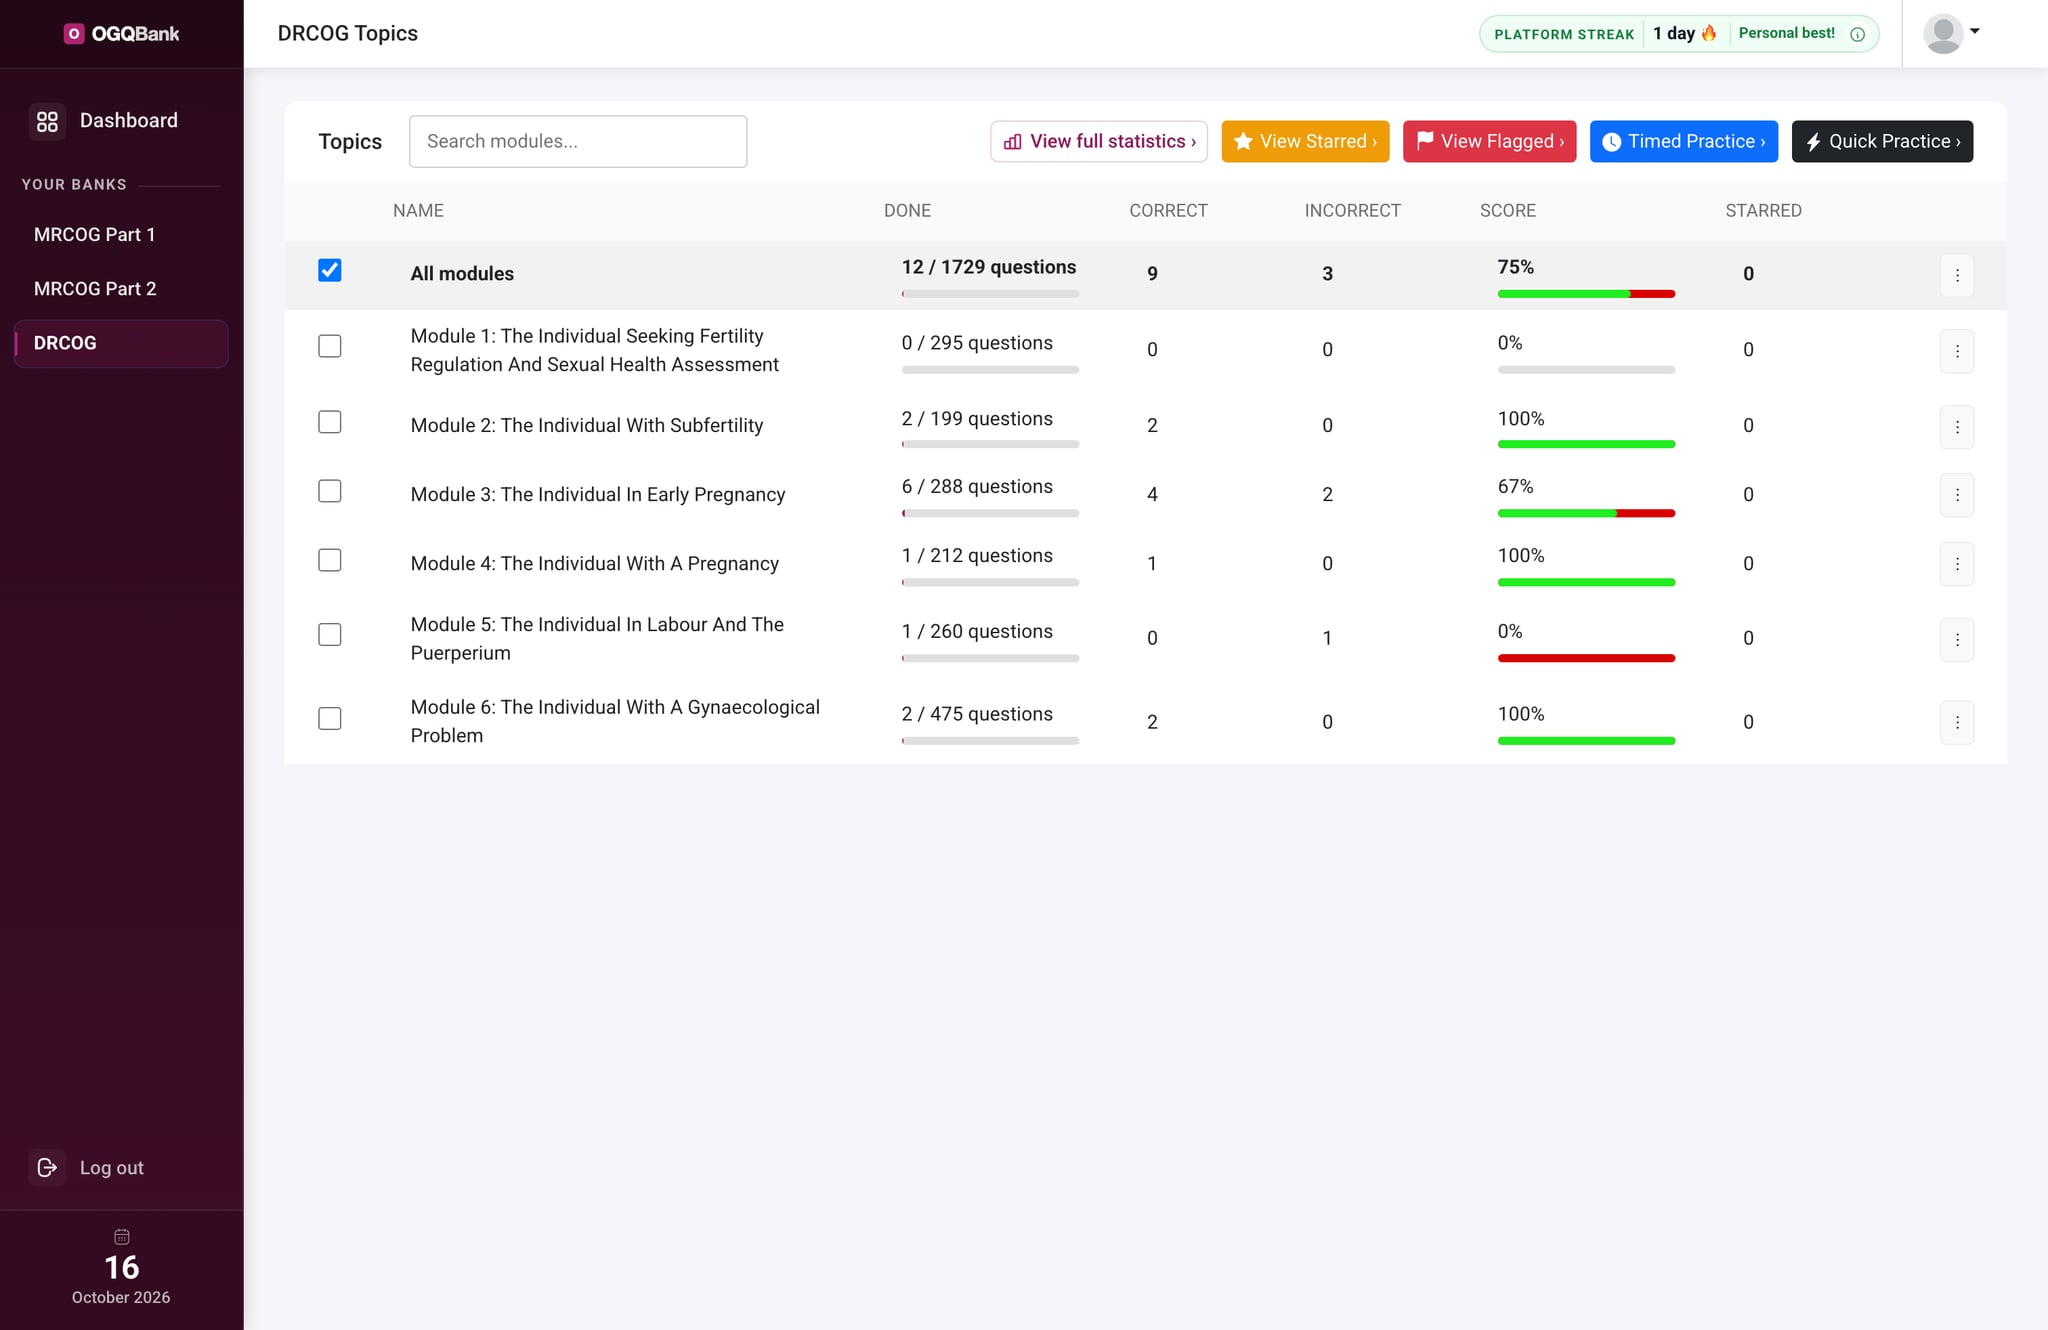Check Module 3 Early Pregnancy checkbox
Image resolution: width=2048 pixels, height=1330 pixels.
coord(330,491)
